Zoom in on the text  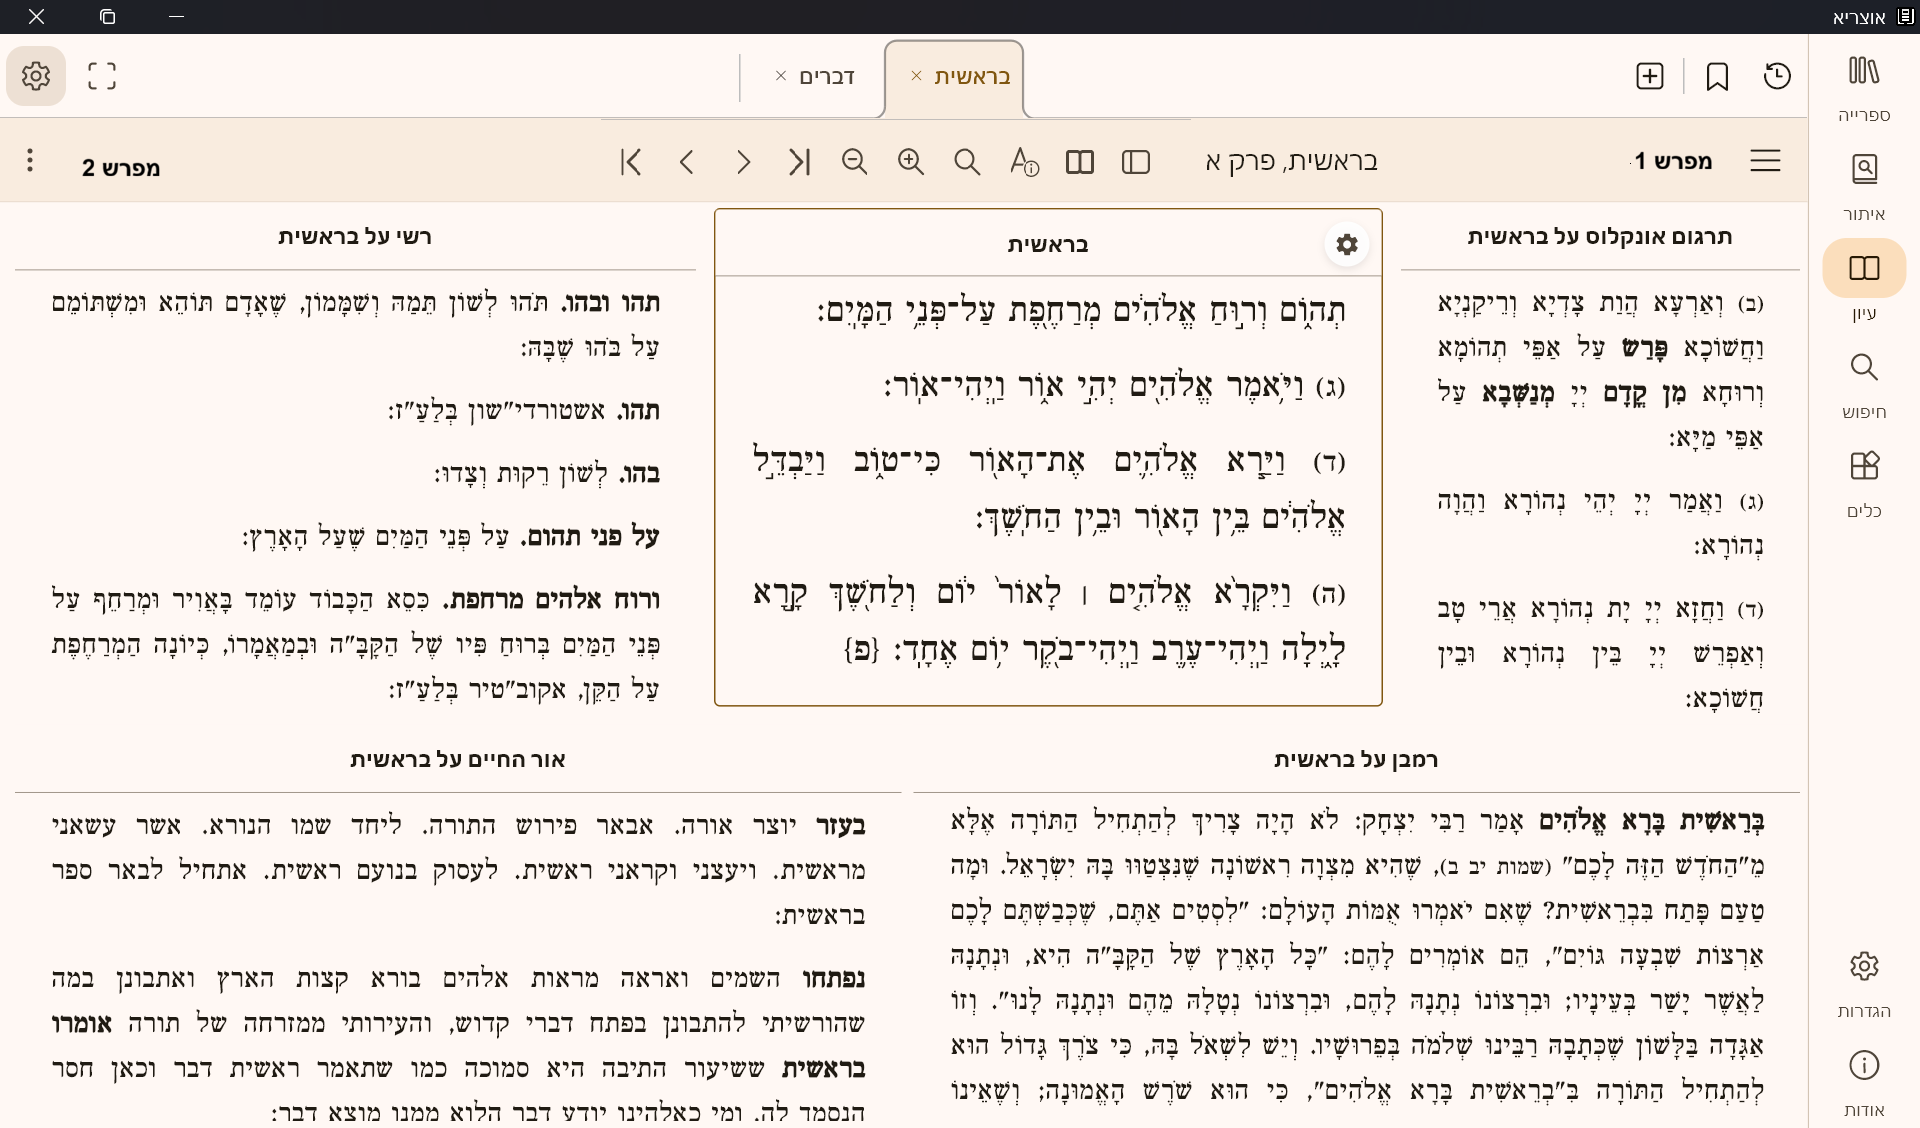click(x=910, y=161)
